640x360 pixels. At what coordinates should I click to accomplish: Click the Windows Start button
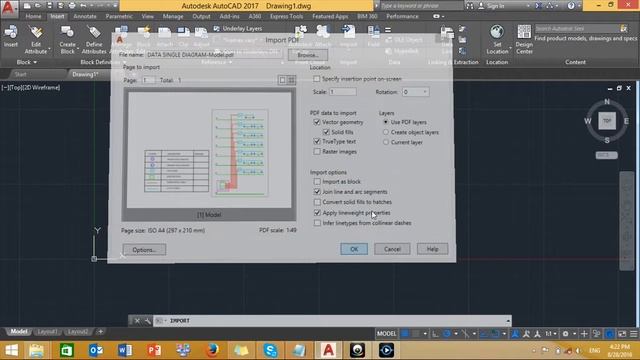[x=11, y=350]
